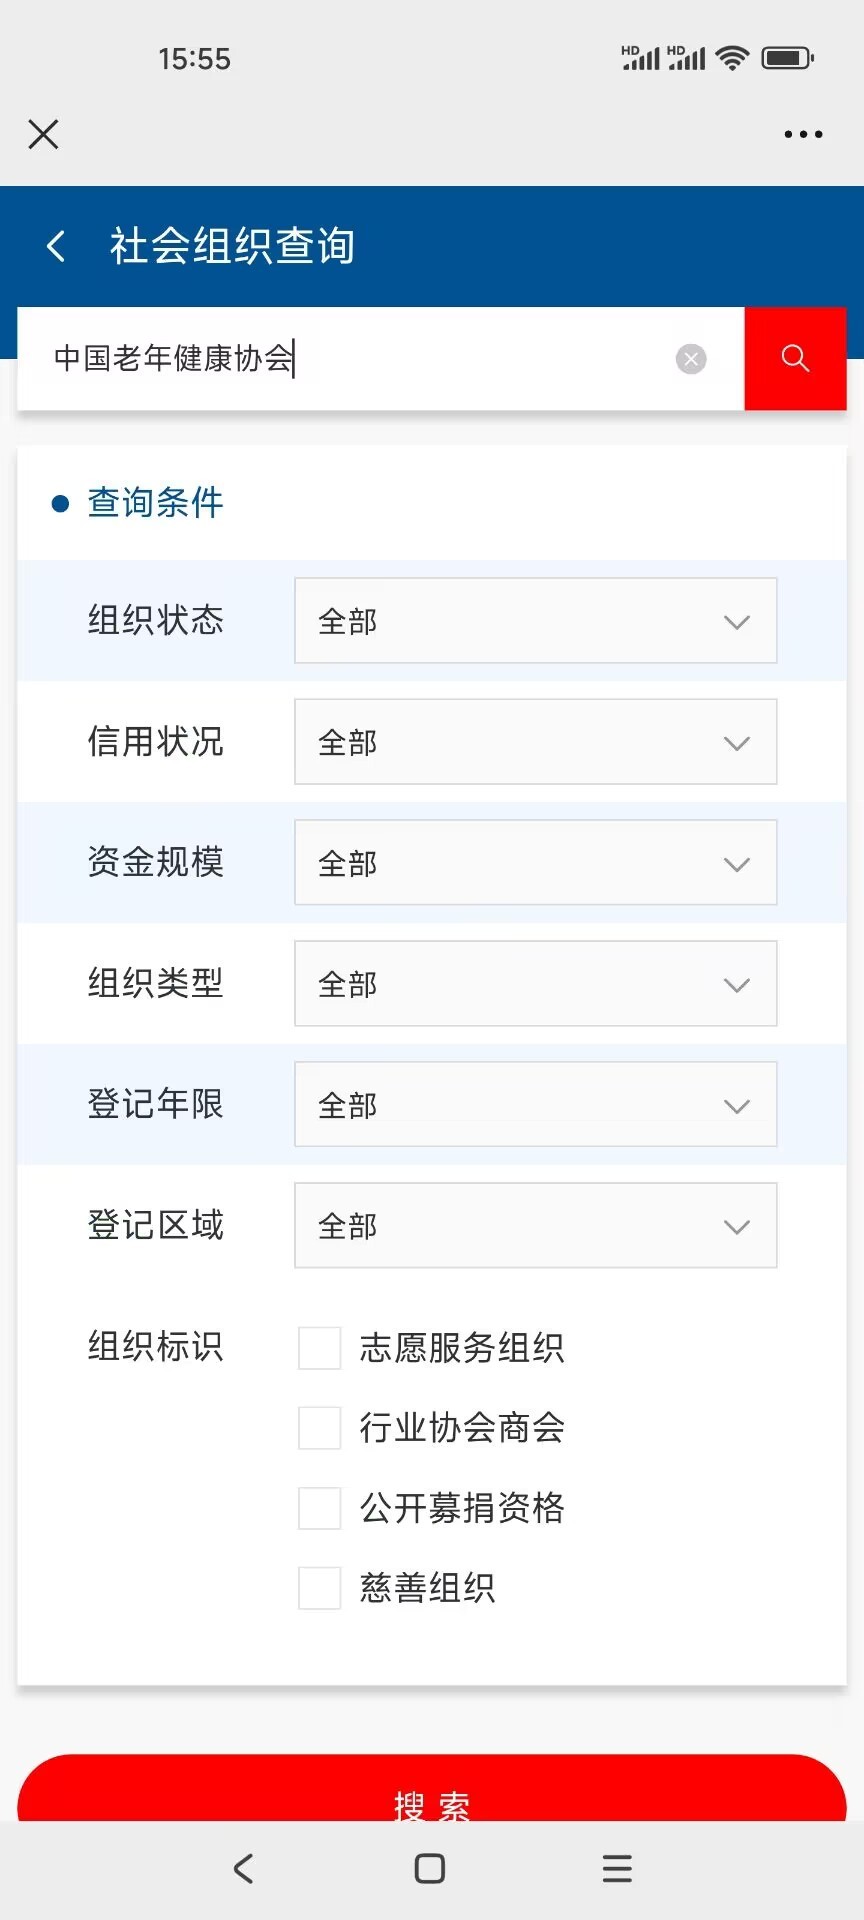Select the 慈善组织 checkbox
864x1920 pixels.
pyautogui.click(x=320, y=1588)
